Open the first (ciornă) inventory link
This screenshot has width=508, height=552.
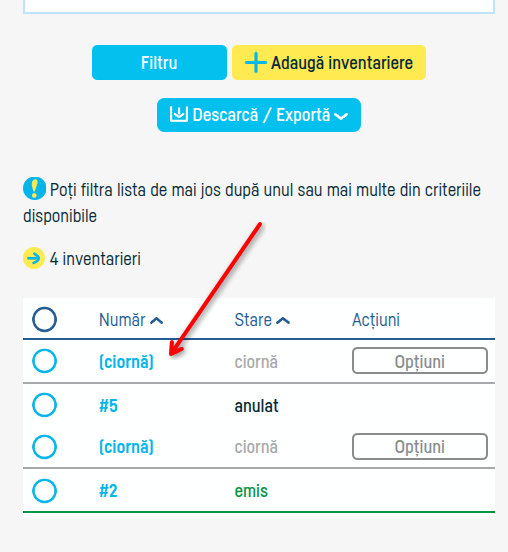click(126, 362)
